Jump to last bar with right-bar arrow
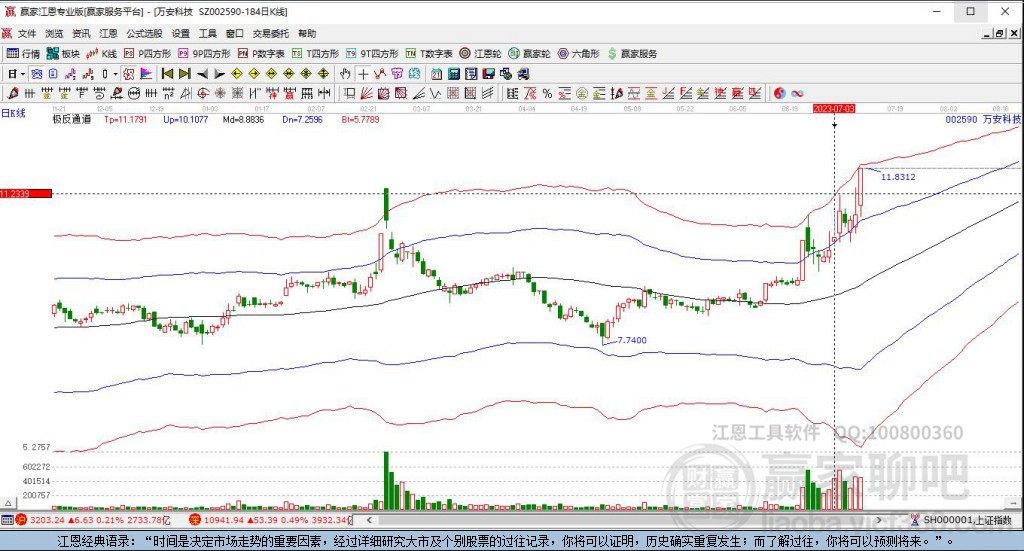 (185, 74)
